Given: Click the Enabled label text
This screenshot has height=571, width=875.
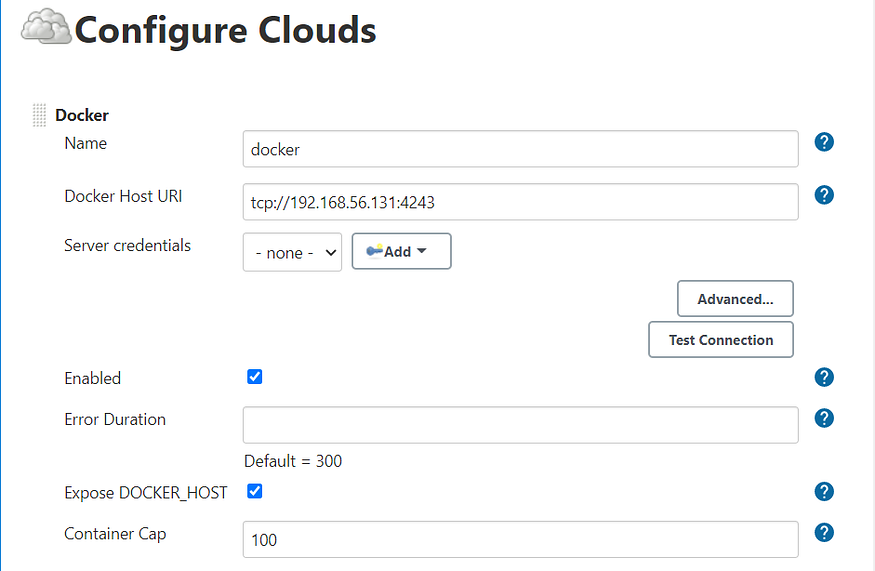Looking at the screenshot, I should (93, 378).
